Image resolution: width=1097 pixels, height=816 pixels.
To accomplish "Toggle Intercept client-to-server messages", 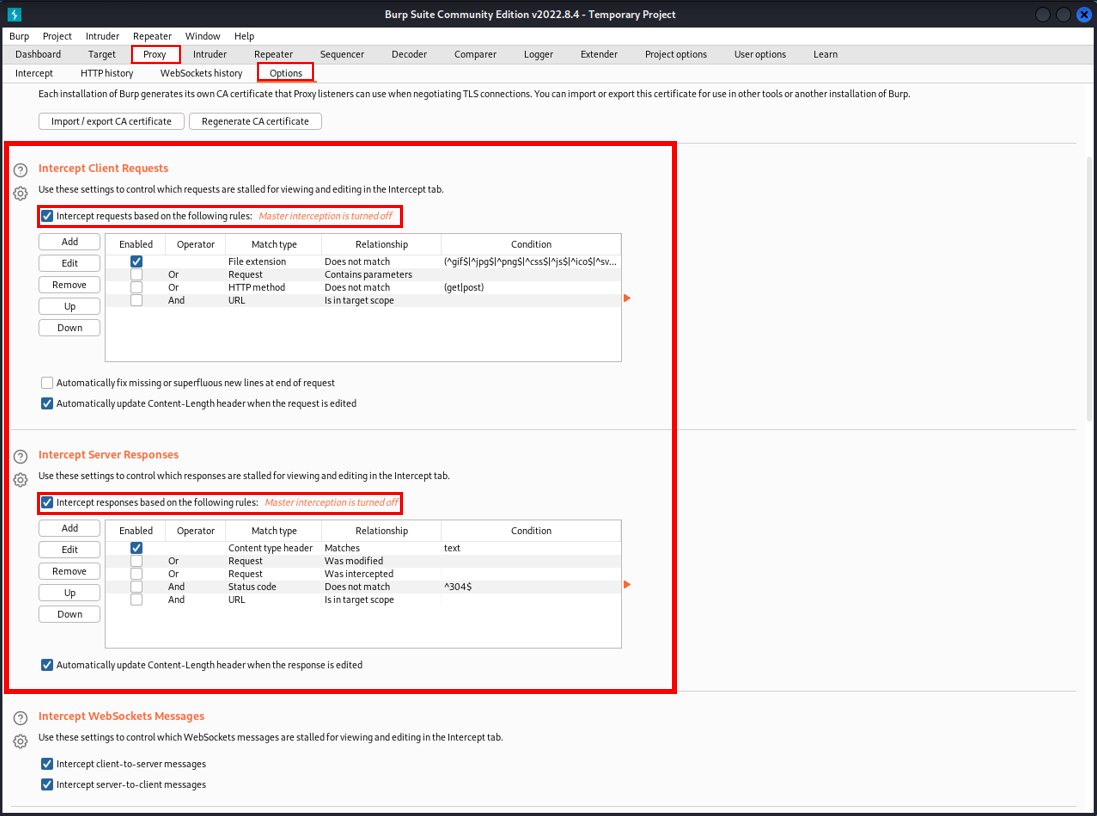I will click(x=47, y=764).
